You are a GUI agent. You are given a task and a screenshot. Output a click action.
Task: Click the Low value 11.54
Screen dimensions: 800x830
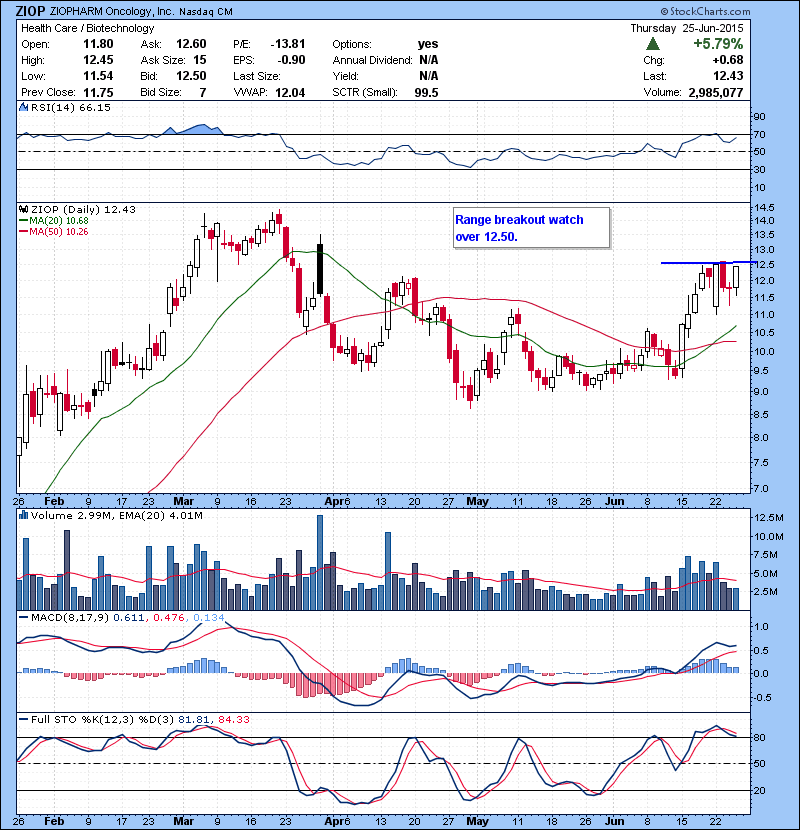98,76
